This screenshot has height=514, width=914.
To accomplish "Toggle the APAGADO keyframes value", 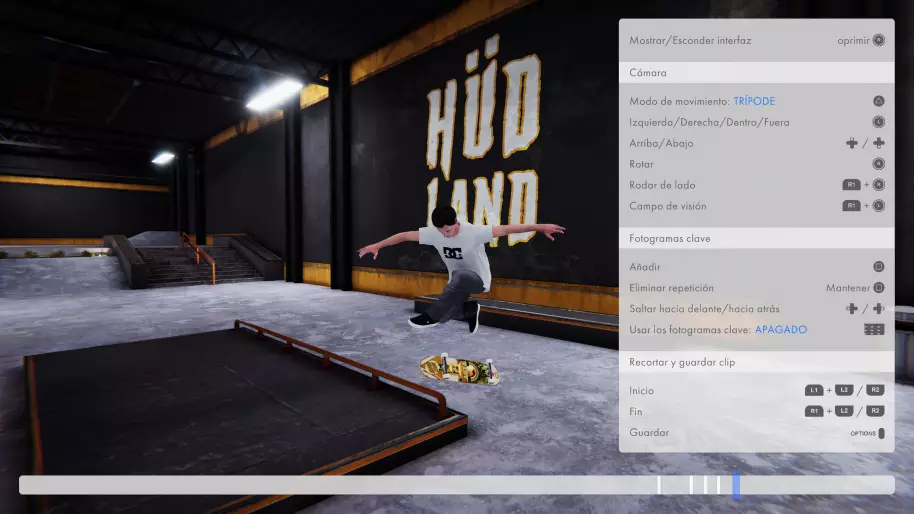I will coord(781,329).
